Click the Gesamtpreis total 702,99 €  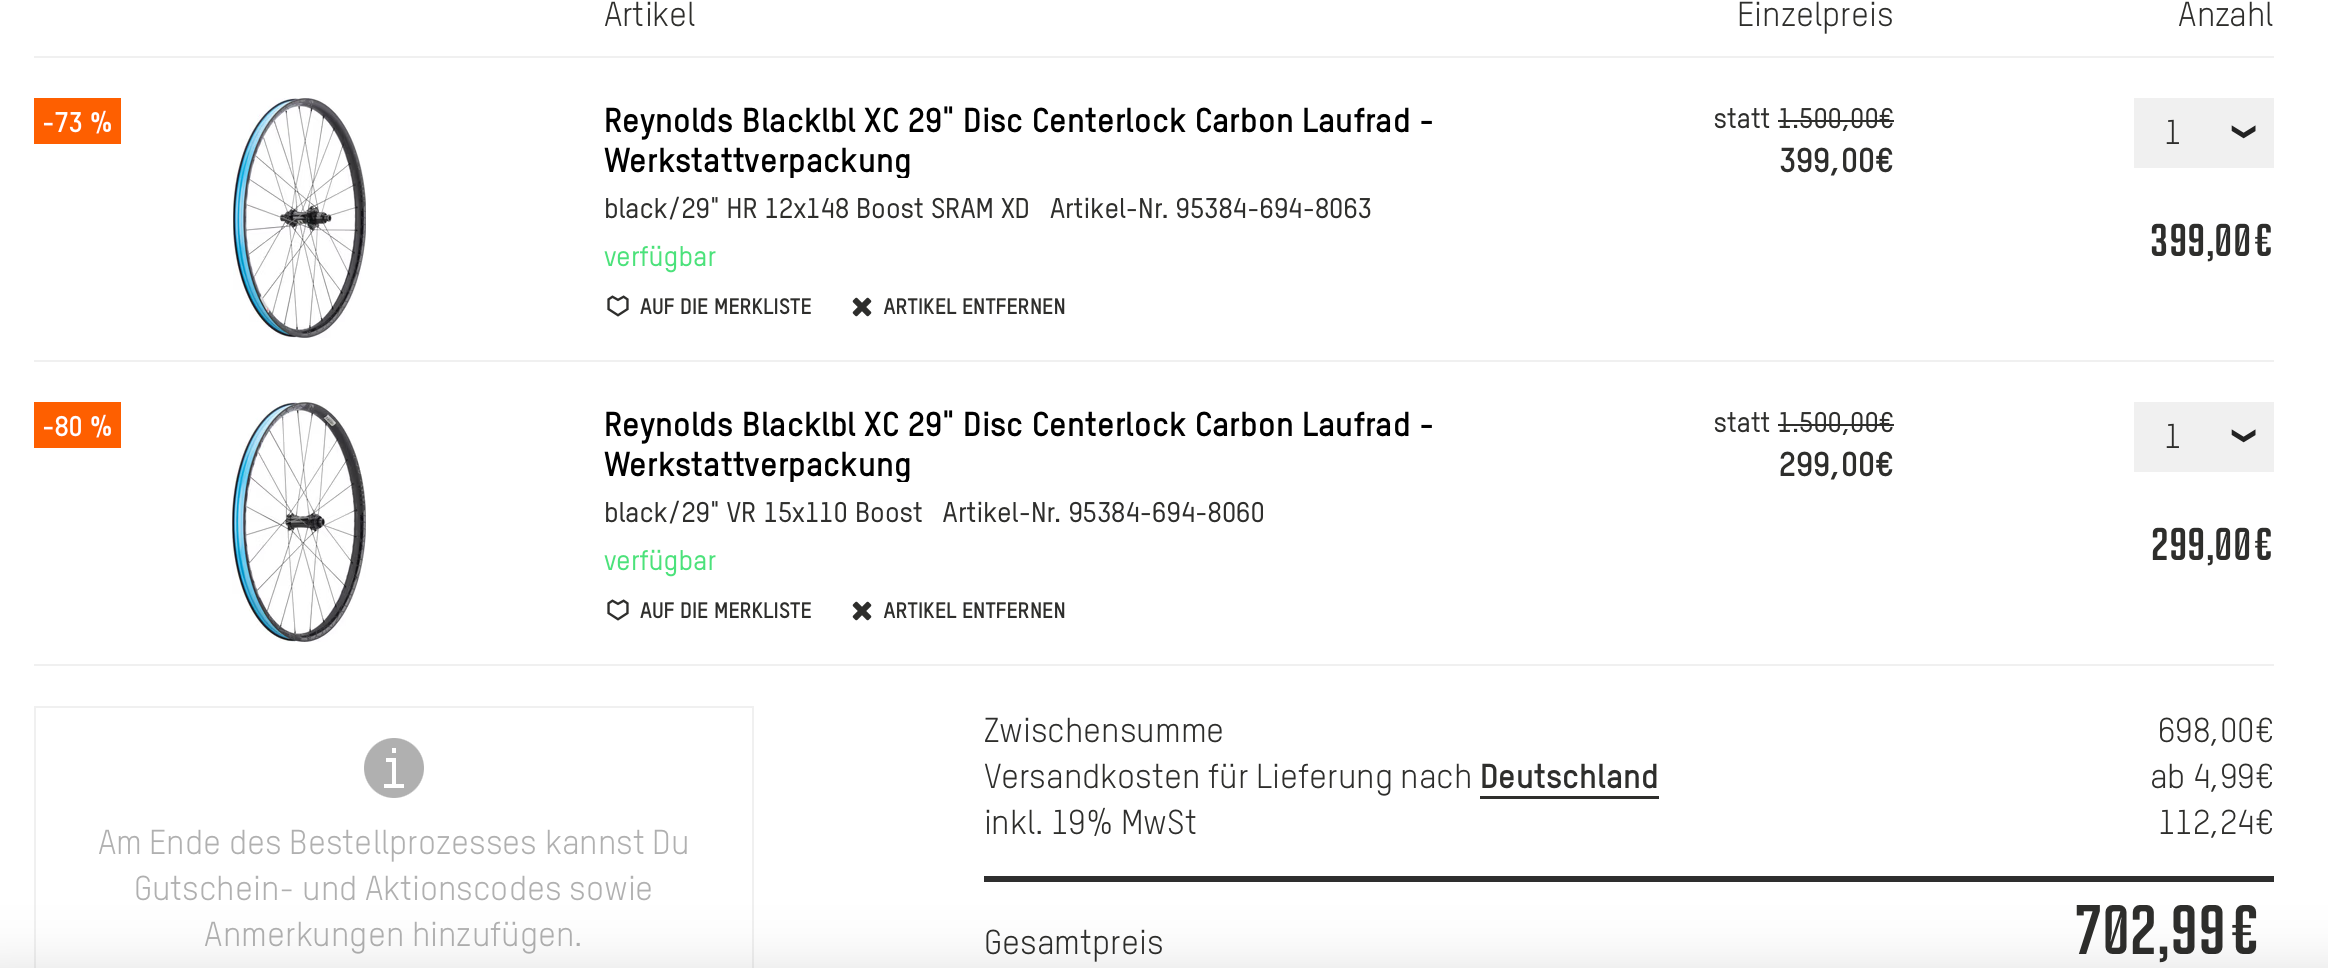[x=2165, y=931]
